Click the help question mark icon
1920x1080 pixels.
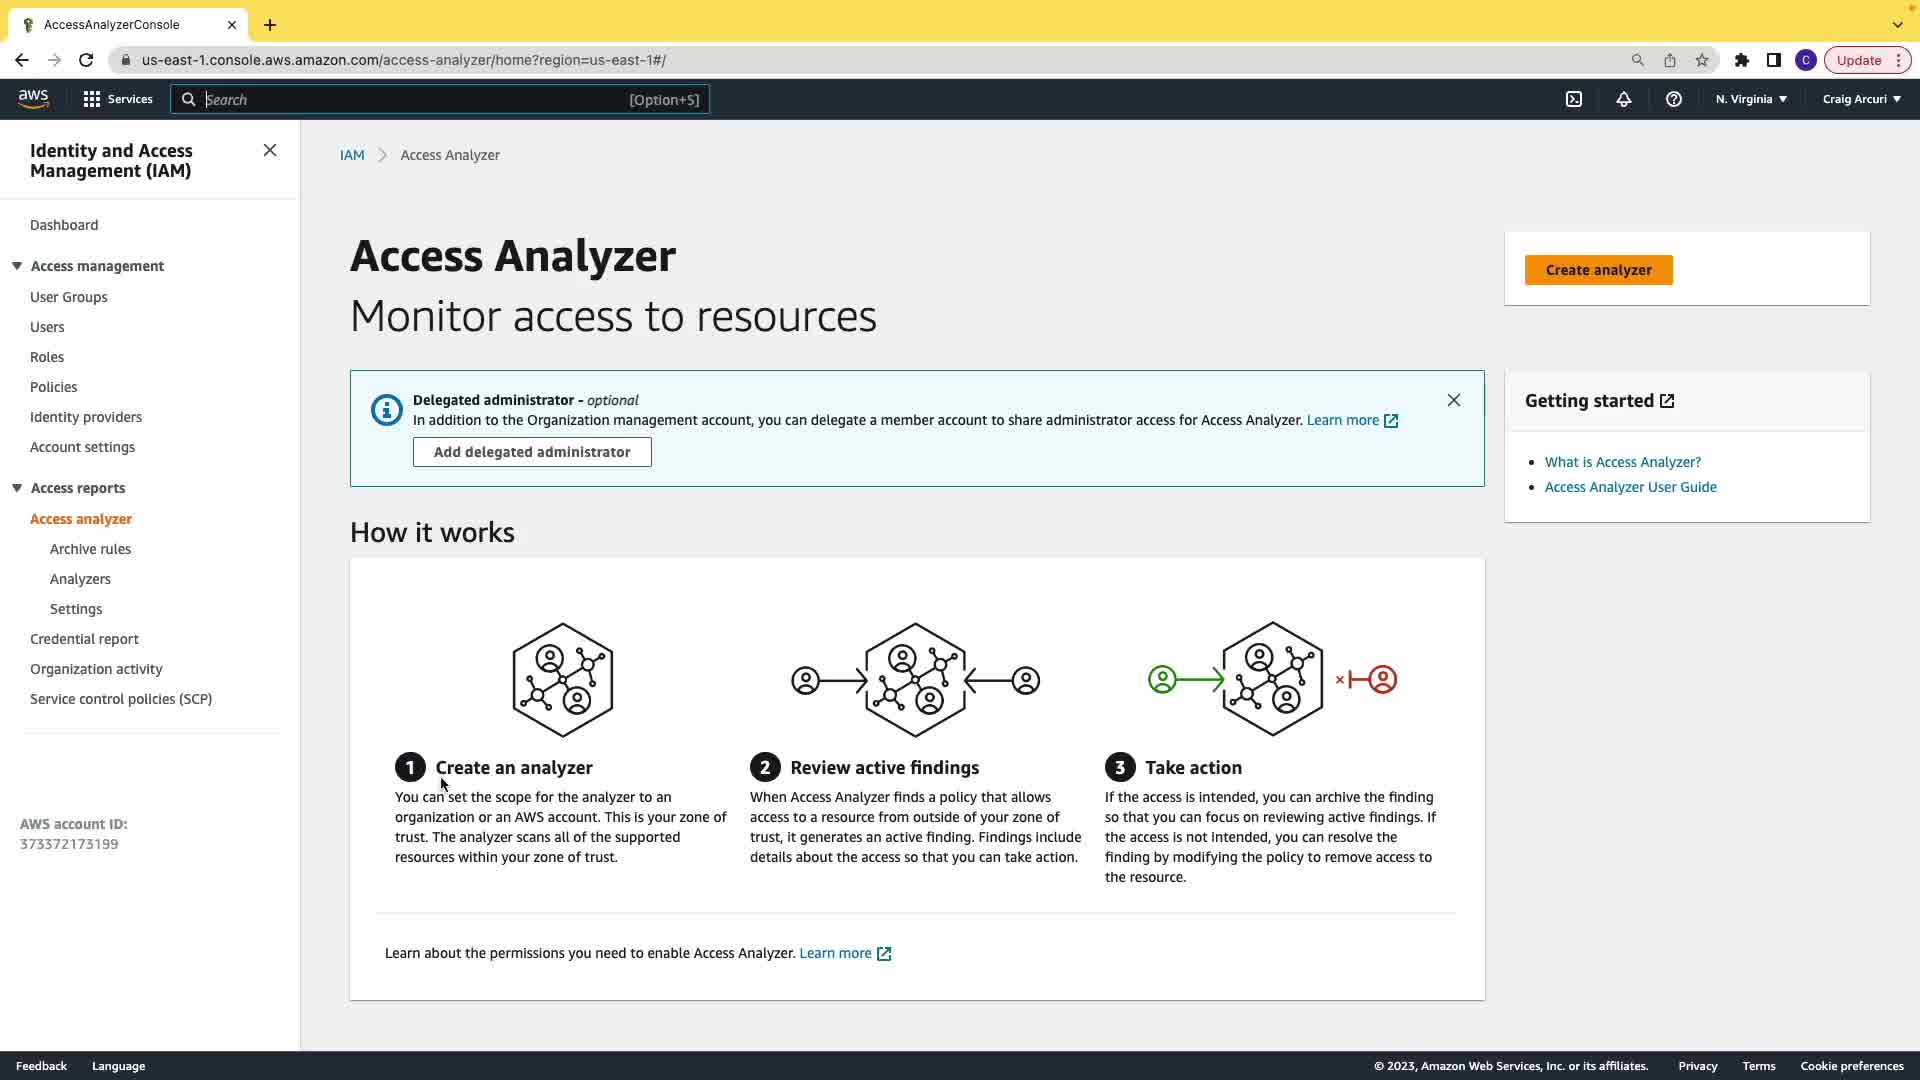click(x=1674, y=99)
